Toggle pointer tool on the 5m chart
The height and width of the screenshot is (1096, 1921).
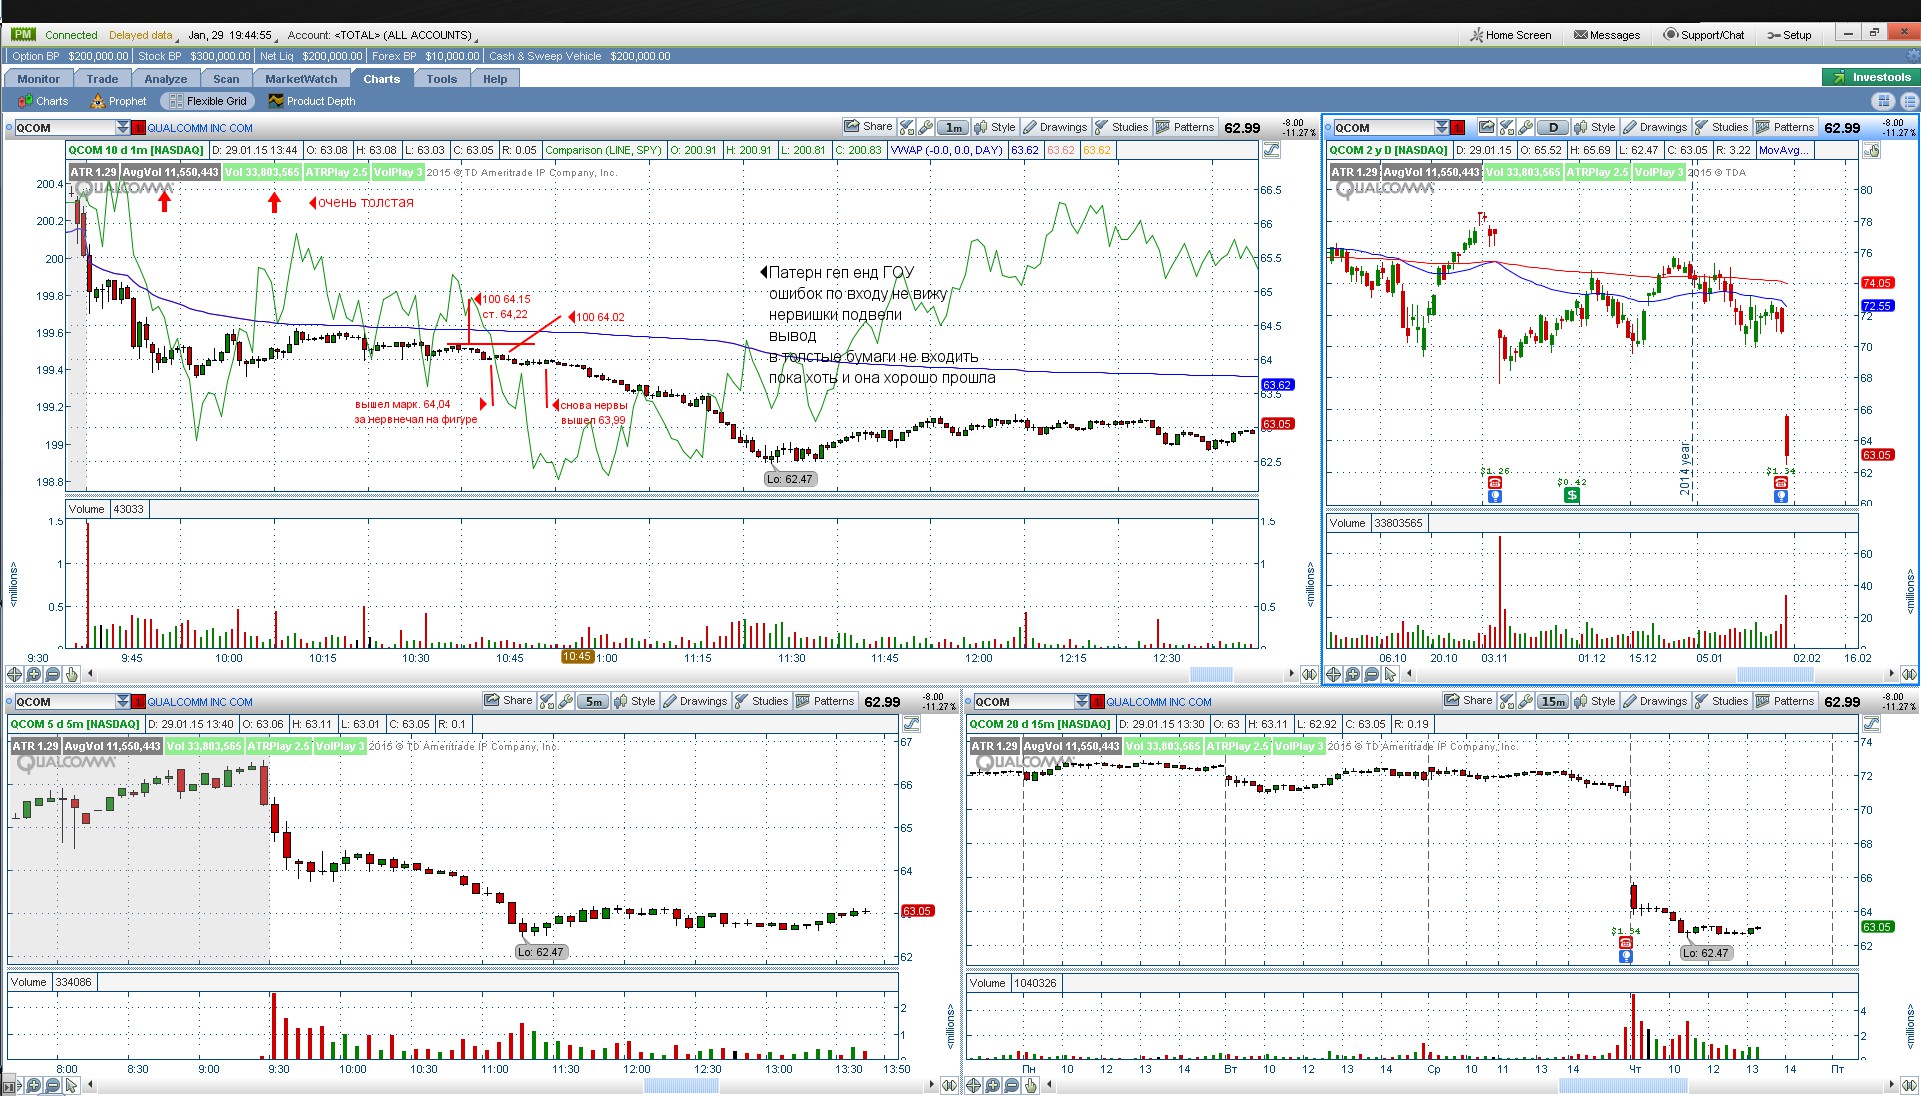(71, 1085)
